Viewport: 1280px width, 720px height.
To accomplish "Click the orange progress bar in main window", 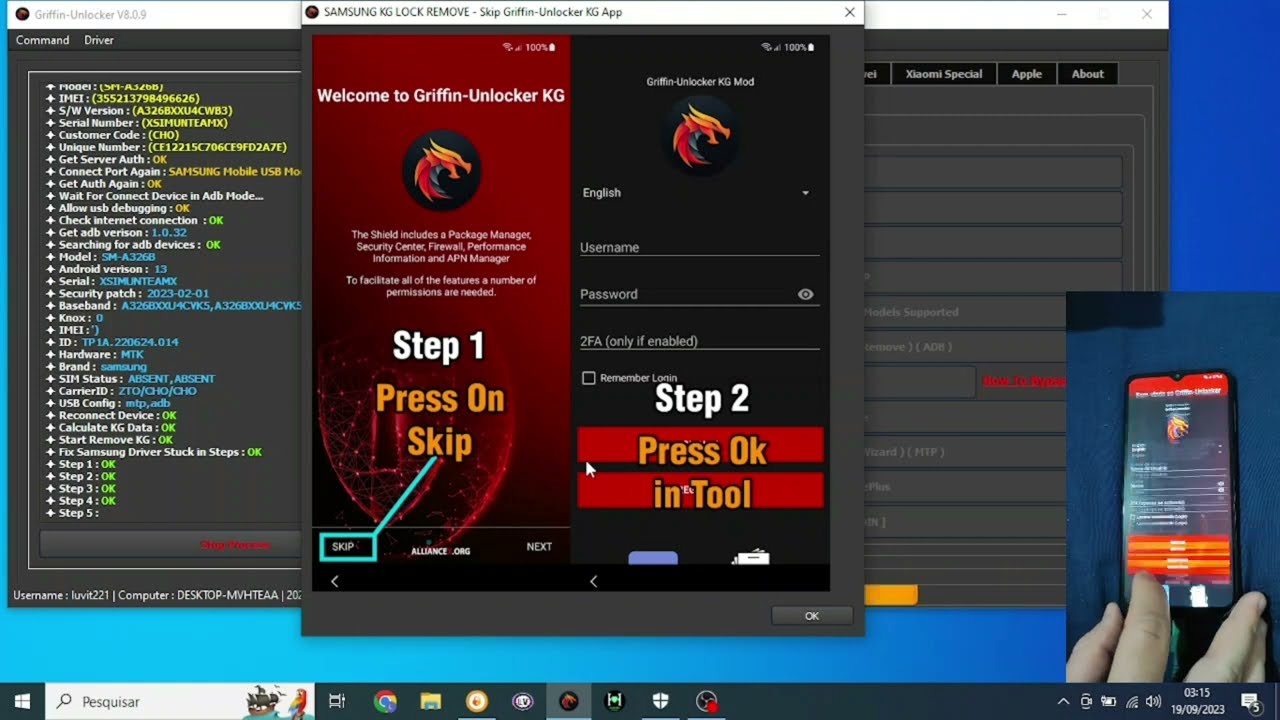I will 890,595.
